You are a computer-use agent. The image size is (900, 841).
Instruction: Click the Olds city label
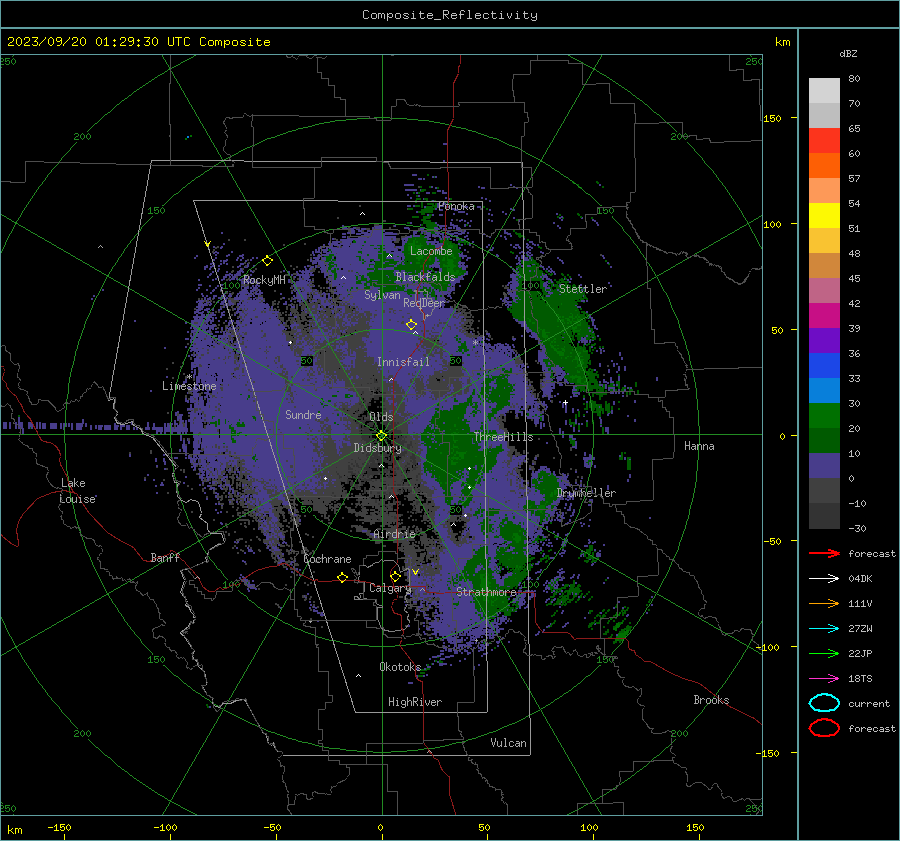point(382,417)
